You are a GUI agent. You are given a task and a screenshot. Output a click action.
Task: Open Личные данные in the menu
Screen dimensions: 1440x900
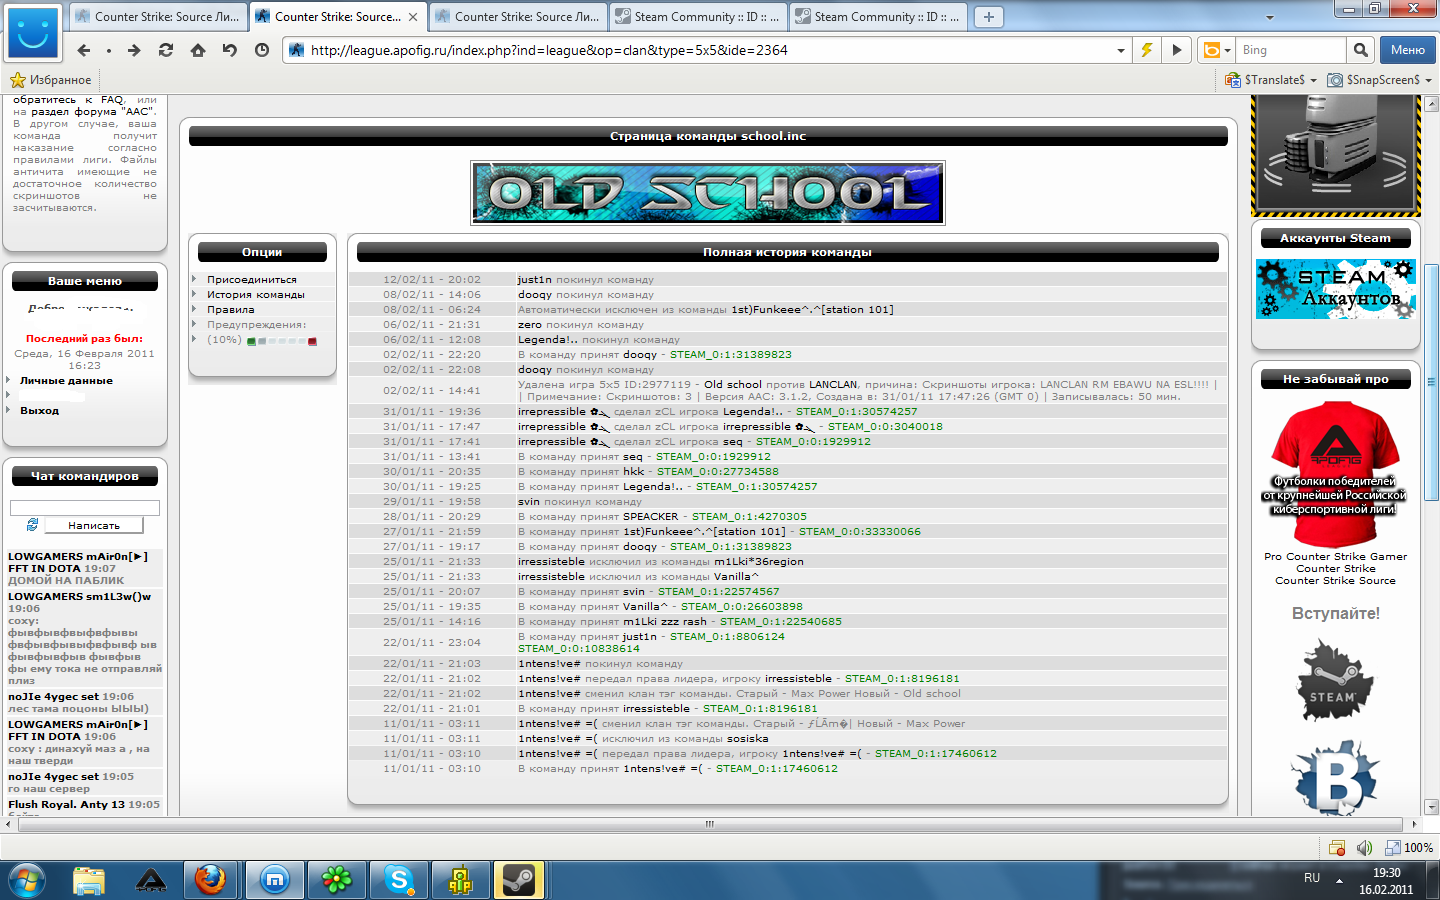[x=66, y=381]
